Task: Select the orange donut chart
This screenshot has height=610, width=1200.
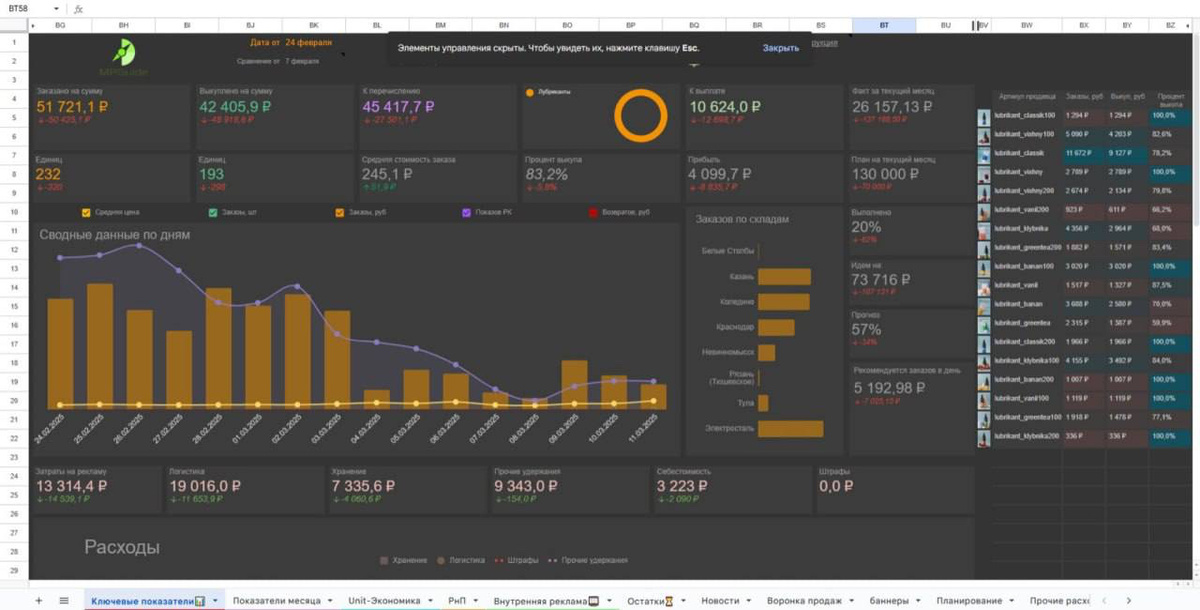Action: 640,116
